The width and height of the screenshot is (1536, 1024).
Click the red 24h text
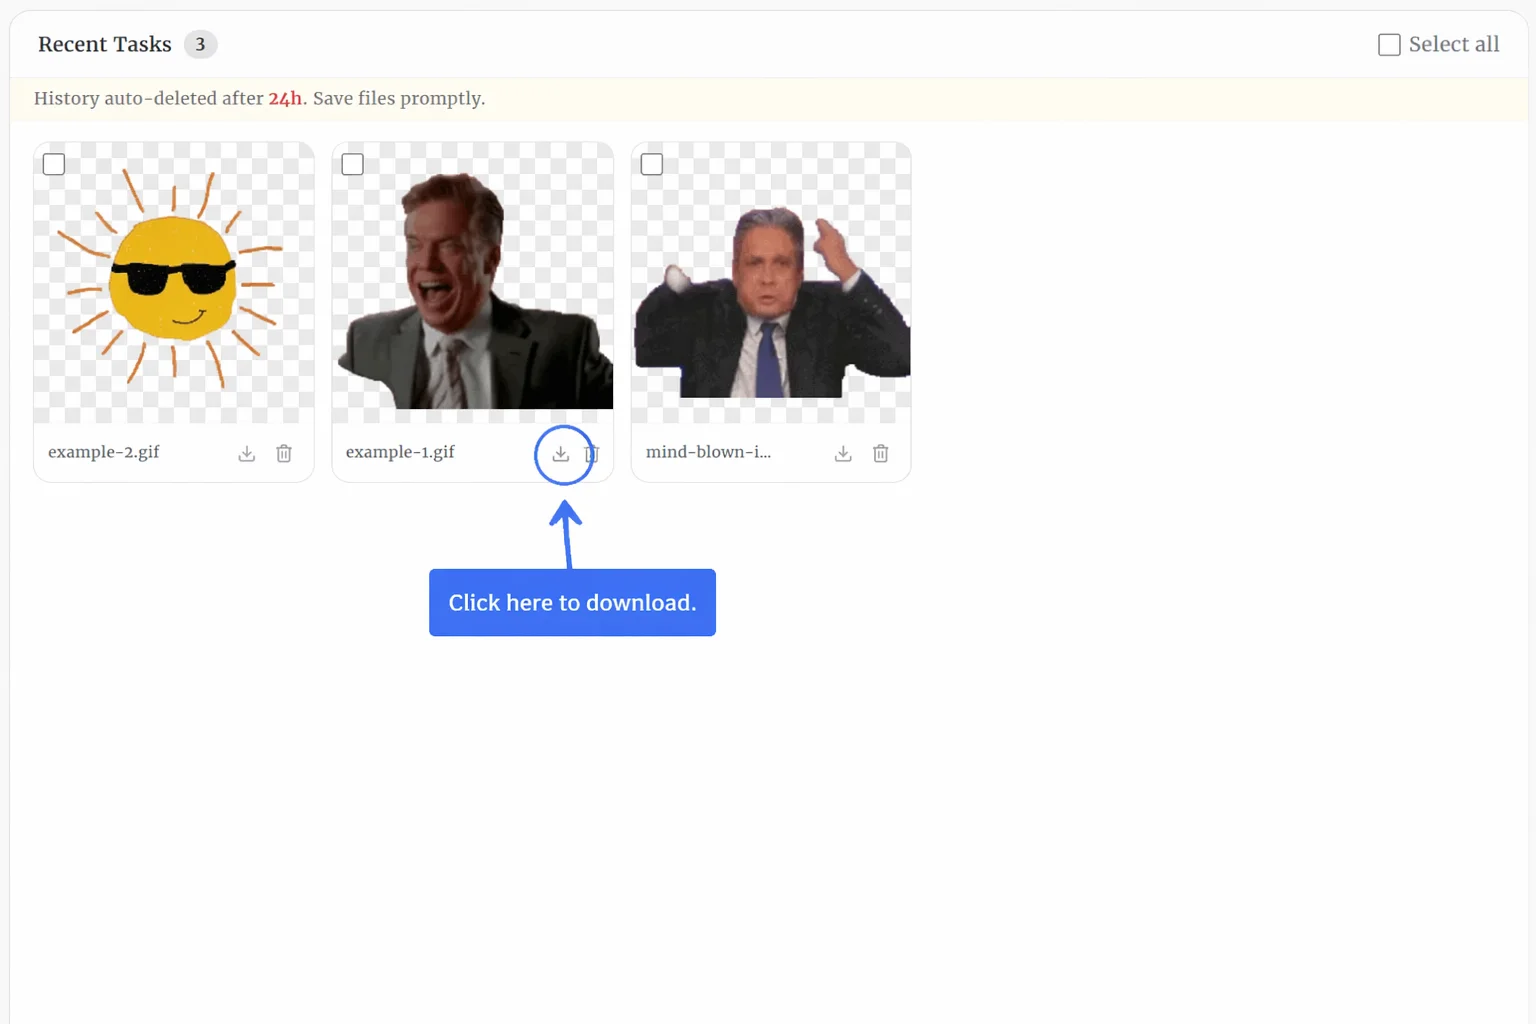[x=285, y=99]
